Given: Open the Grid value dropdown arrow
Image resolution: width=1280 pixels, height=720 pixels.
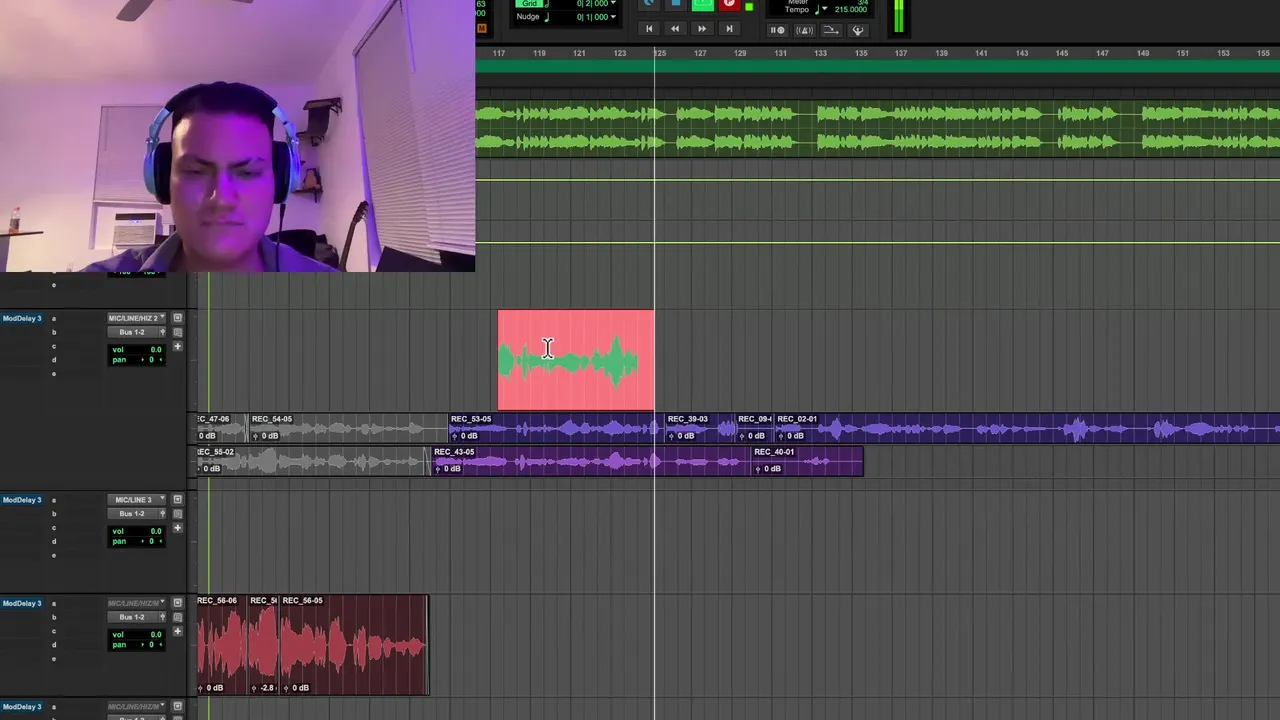Looking at the screenshot, I should tap(613, 4).
